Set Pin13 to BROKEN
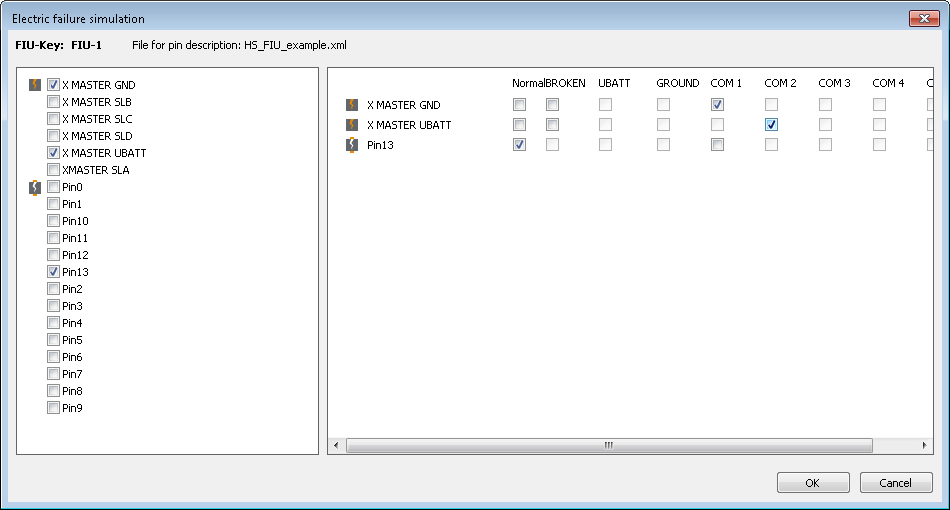This screenshot has width=950, height=510. tap(552, 145)
